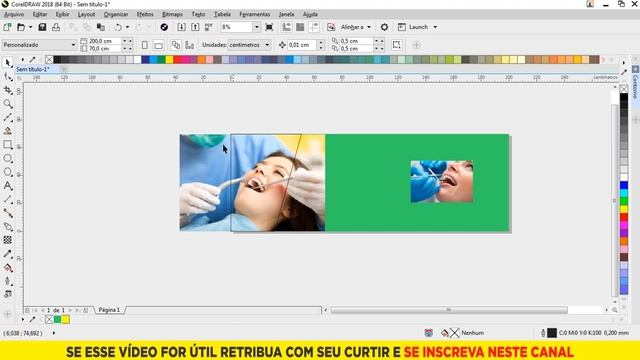Pick the yellow swatch in document palette
This screenshot has width=640, height=360.
65,320
